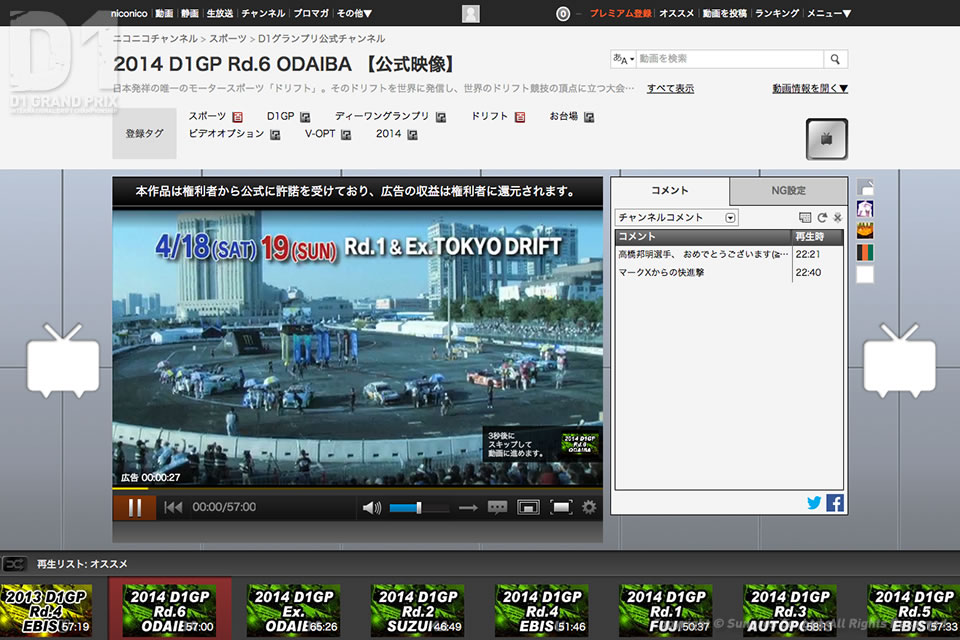This screenshot has width=960, height=640.
Task: Open the dictionary icon beside ディーワングランプリ tag
Action: click(x=441, y=116)
